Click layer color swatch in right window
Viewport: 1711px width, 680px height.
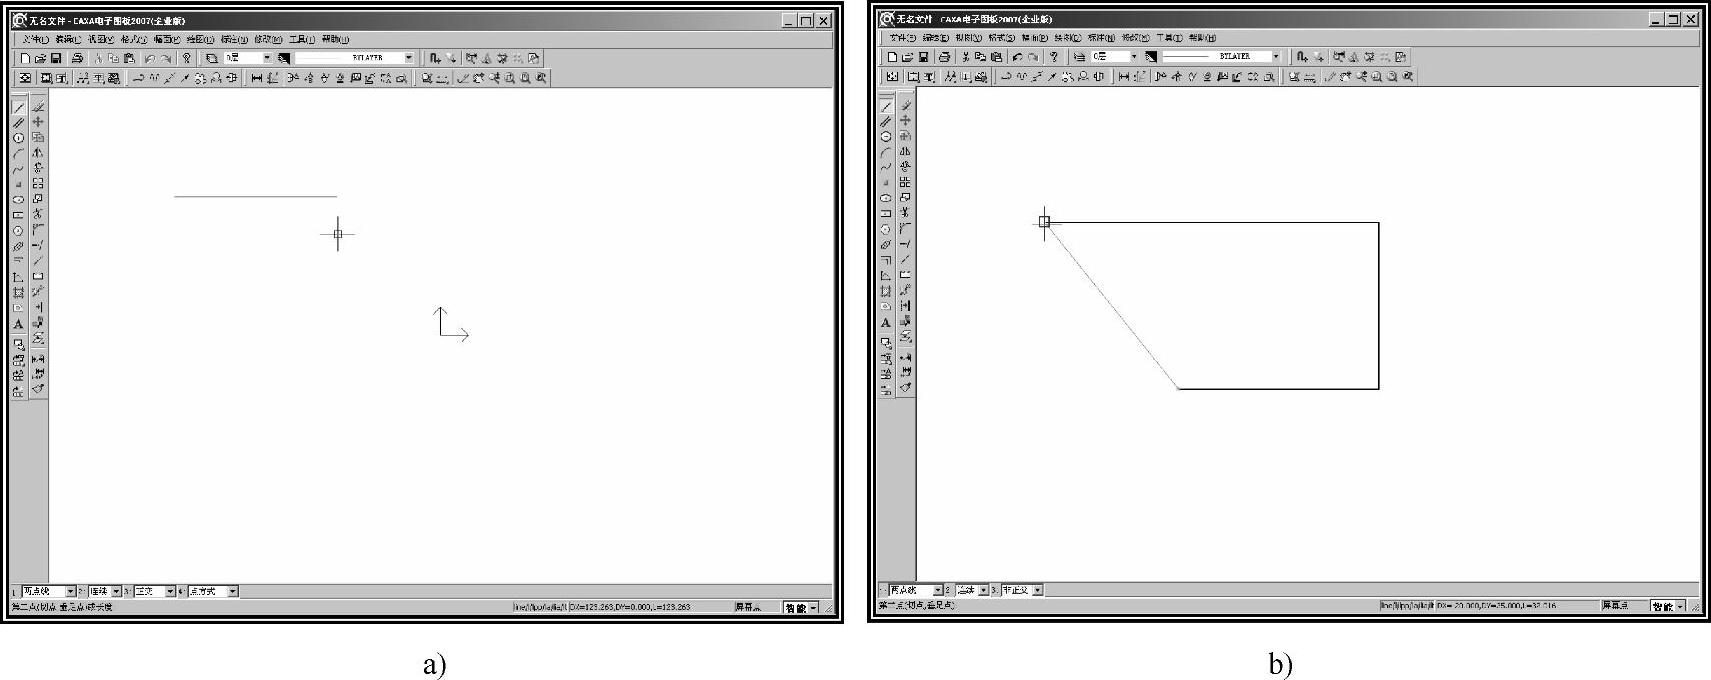[1151, 56]
